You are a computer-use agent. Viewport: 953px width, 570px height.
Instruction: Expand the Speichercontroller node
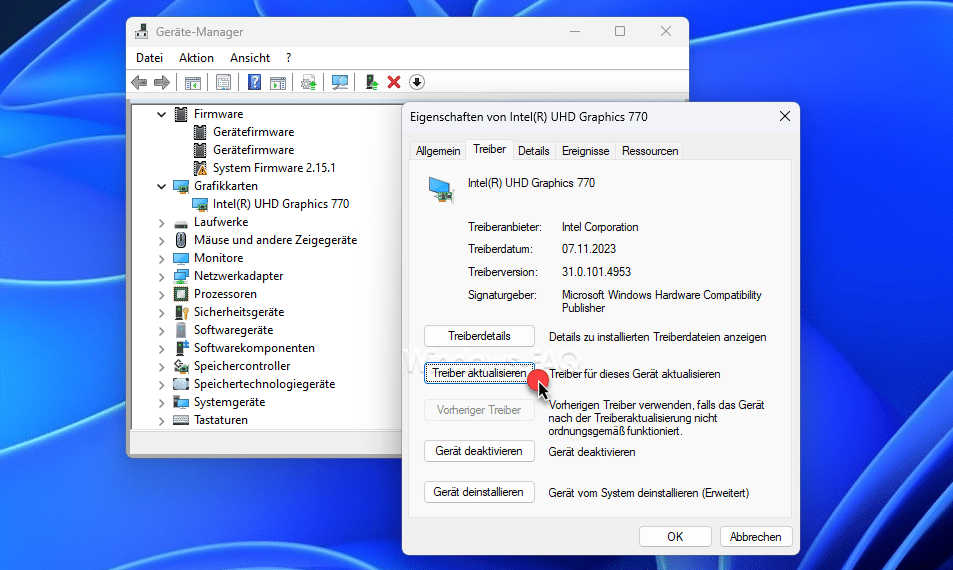tap(161, 367)
